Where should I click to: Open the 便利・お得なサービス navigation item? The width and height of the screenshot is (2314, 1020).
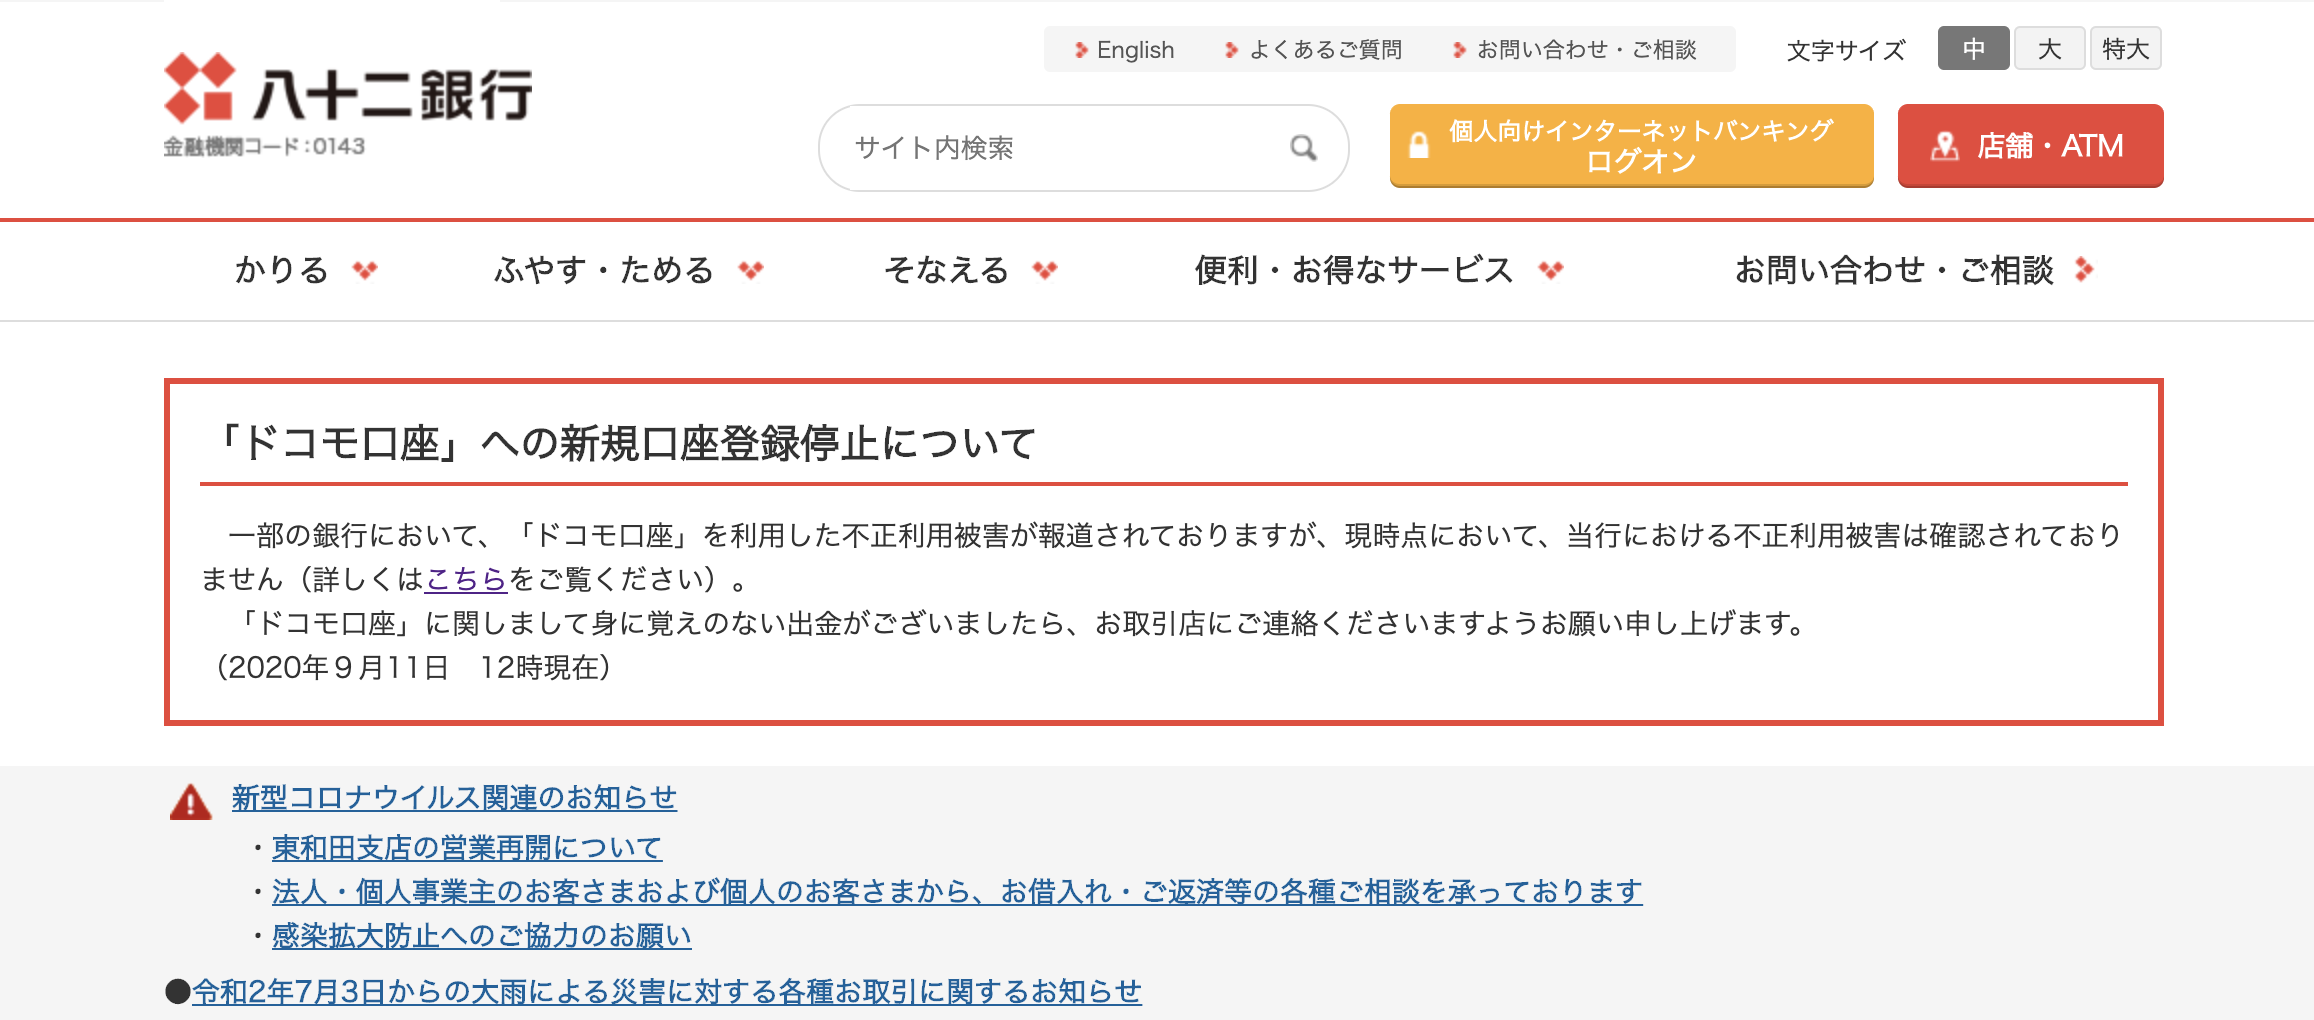1354,270
